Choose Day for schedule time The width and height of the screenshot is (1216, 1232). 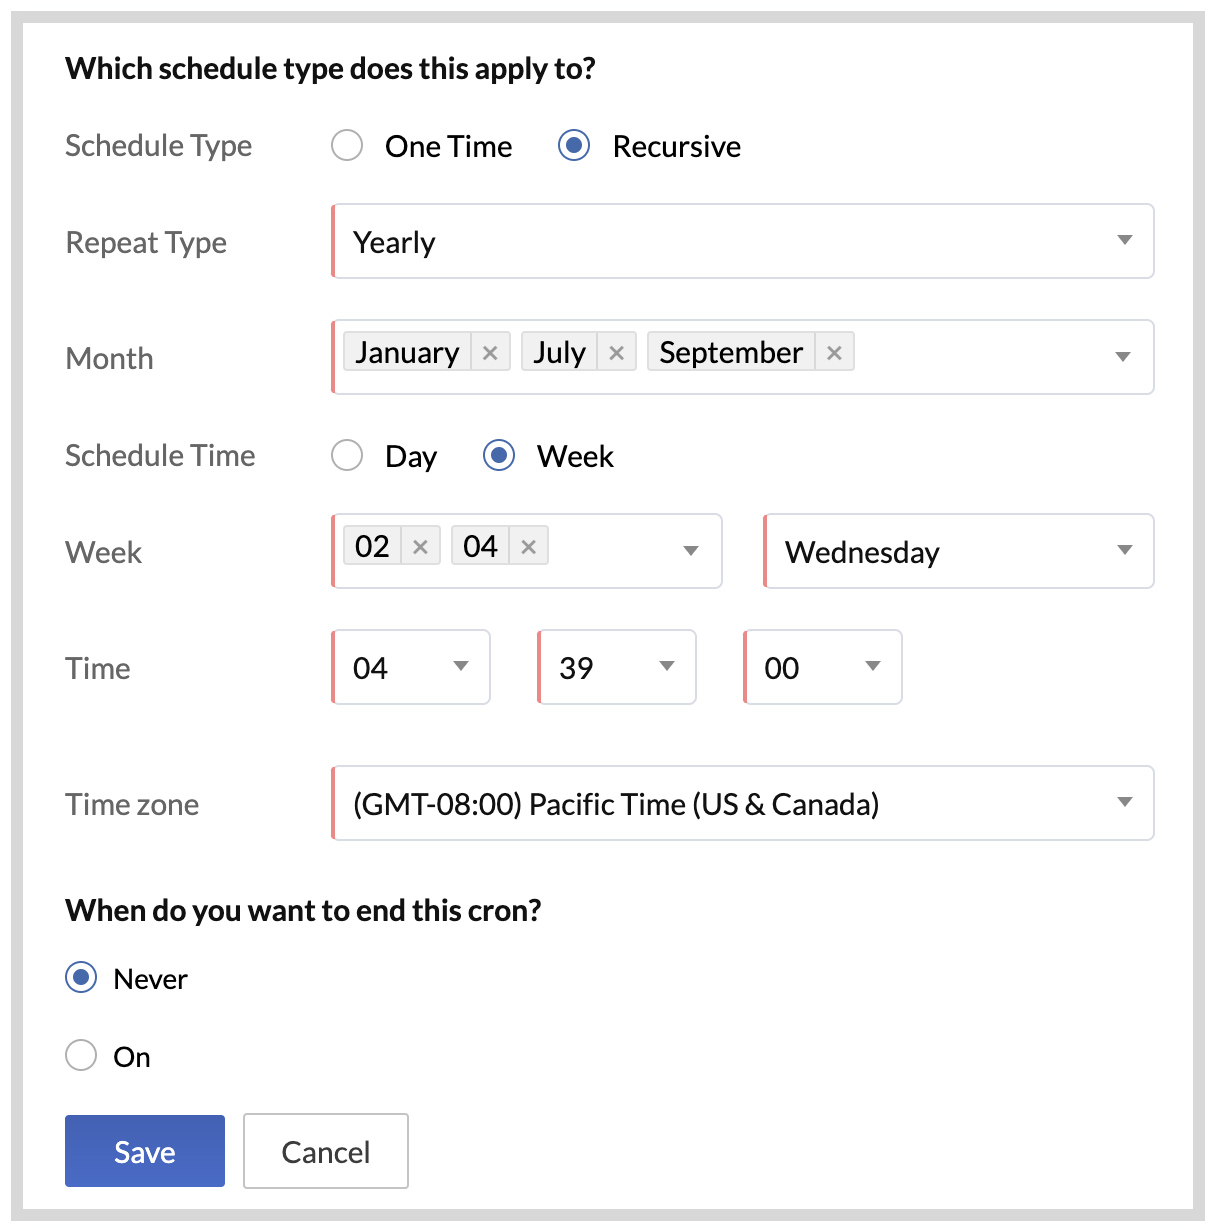tap(347, 456)
